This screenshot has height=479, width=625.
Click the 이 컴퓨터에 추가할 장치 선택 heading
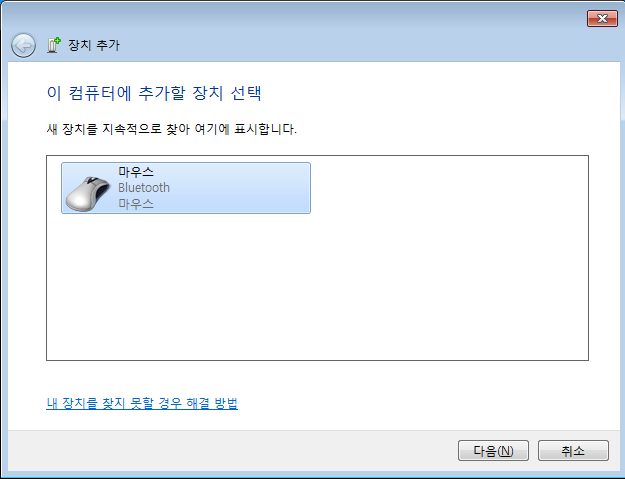(x=154, y=93)
